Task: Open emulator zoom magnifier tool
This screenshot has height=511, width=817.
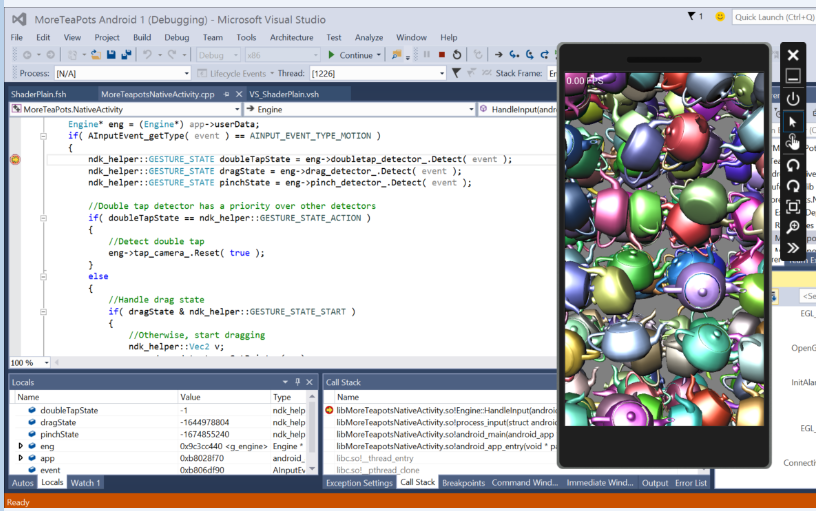Action: click(792, 227)
